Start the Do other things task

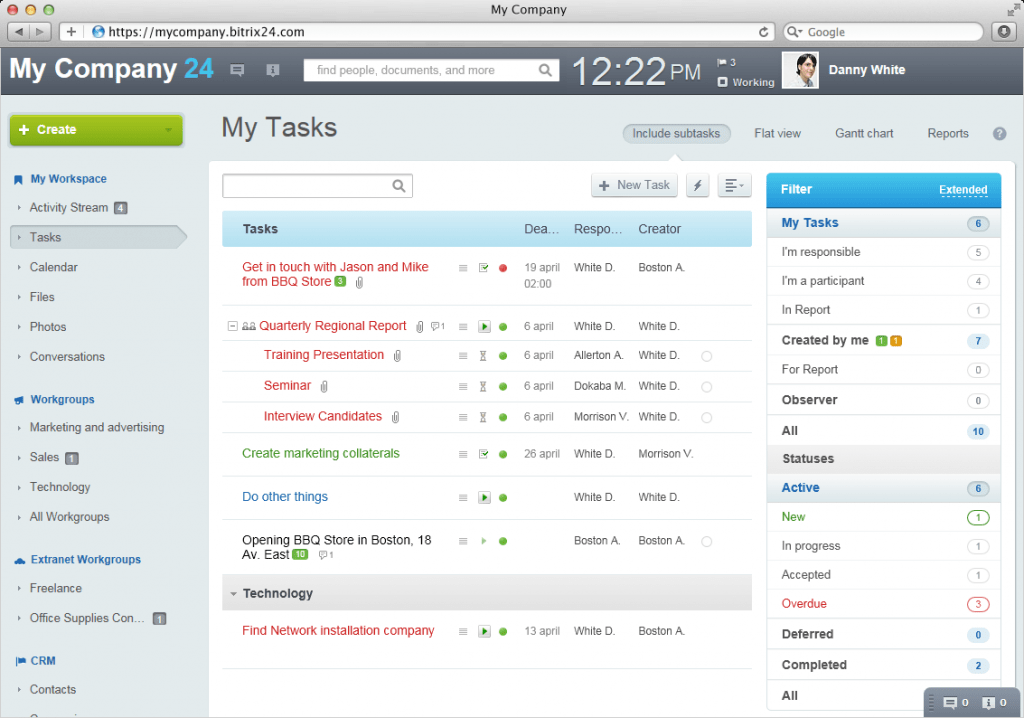click(484, 497)
